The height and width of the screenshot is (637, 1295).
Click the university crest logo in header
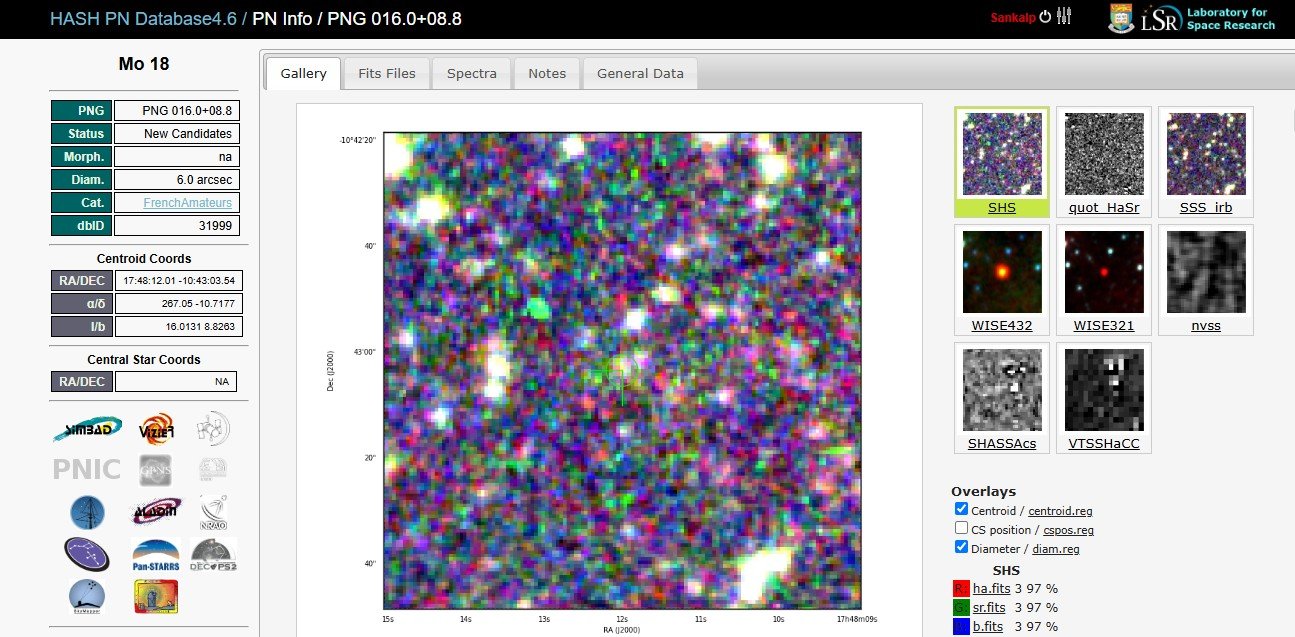(1121, 19)
